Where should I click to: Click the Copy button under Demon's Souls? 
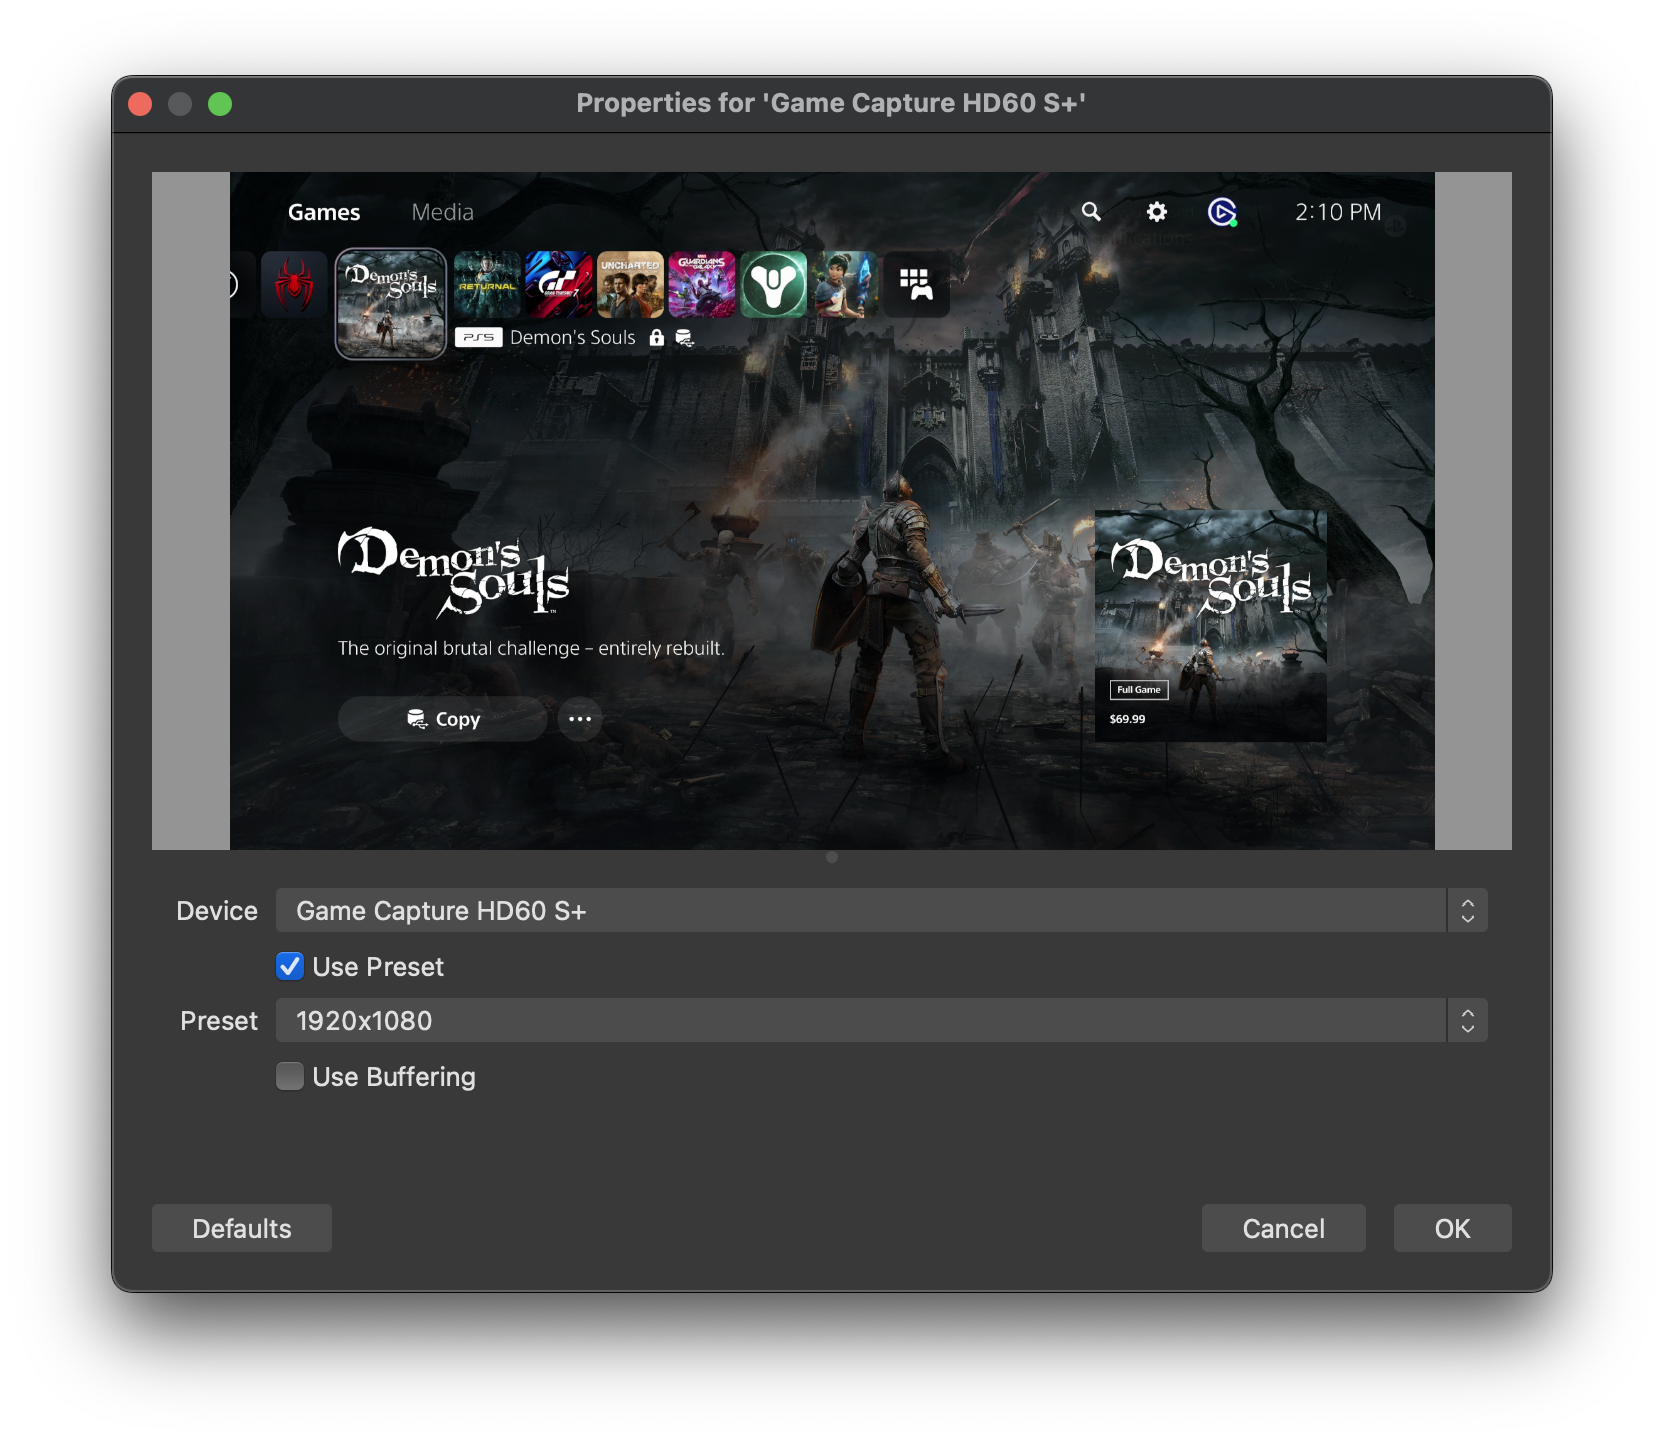point(443,719)
